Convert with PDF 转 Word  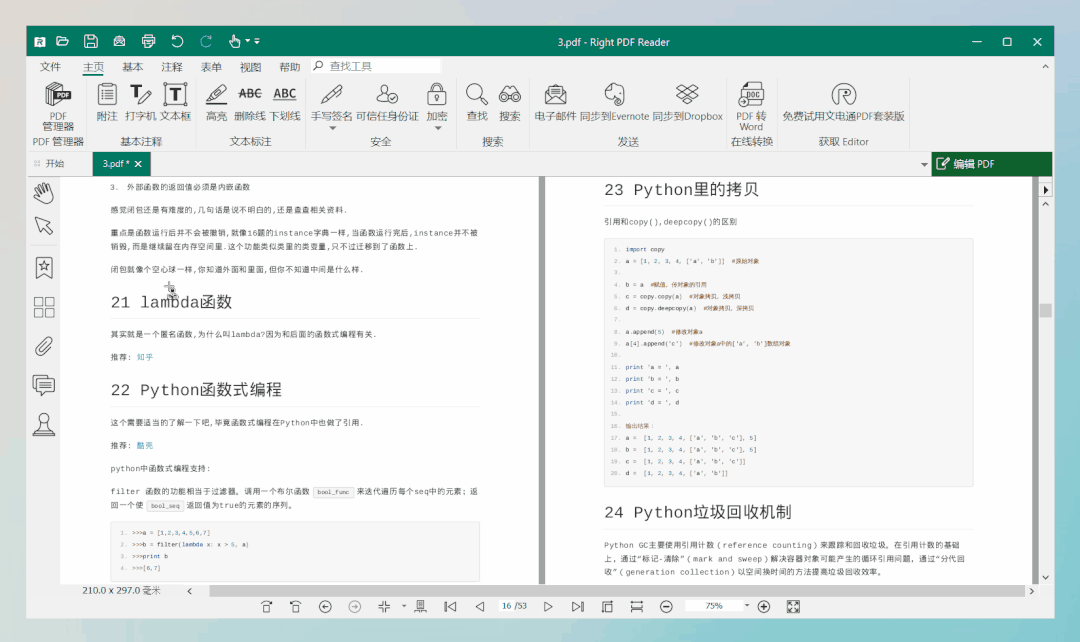(x=751, y=106)
